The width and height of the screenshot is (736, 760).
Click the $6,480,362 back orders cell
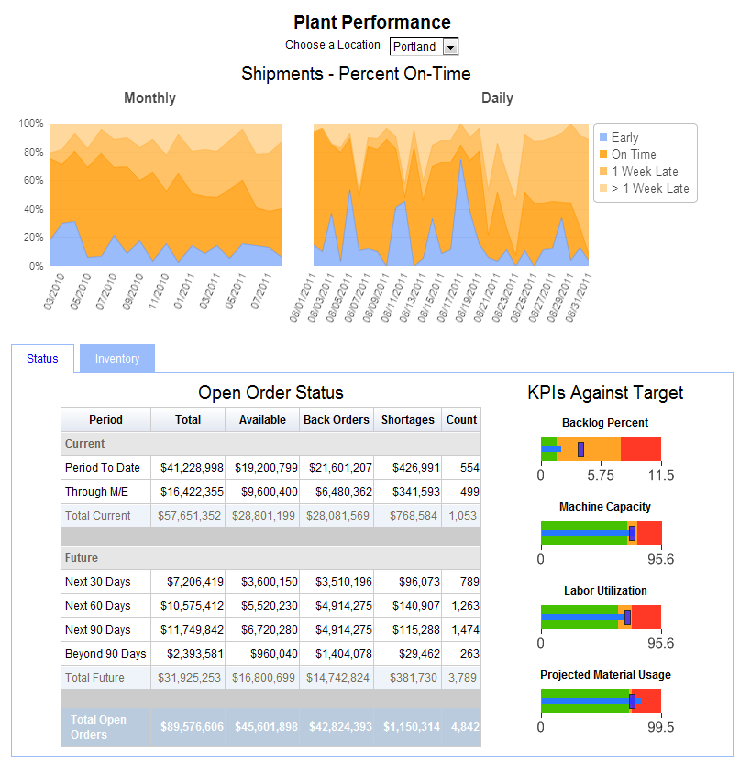click(336, 492)
